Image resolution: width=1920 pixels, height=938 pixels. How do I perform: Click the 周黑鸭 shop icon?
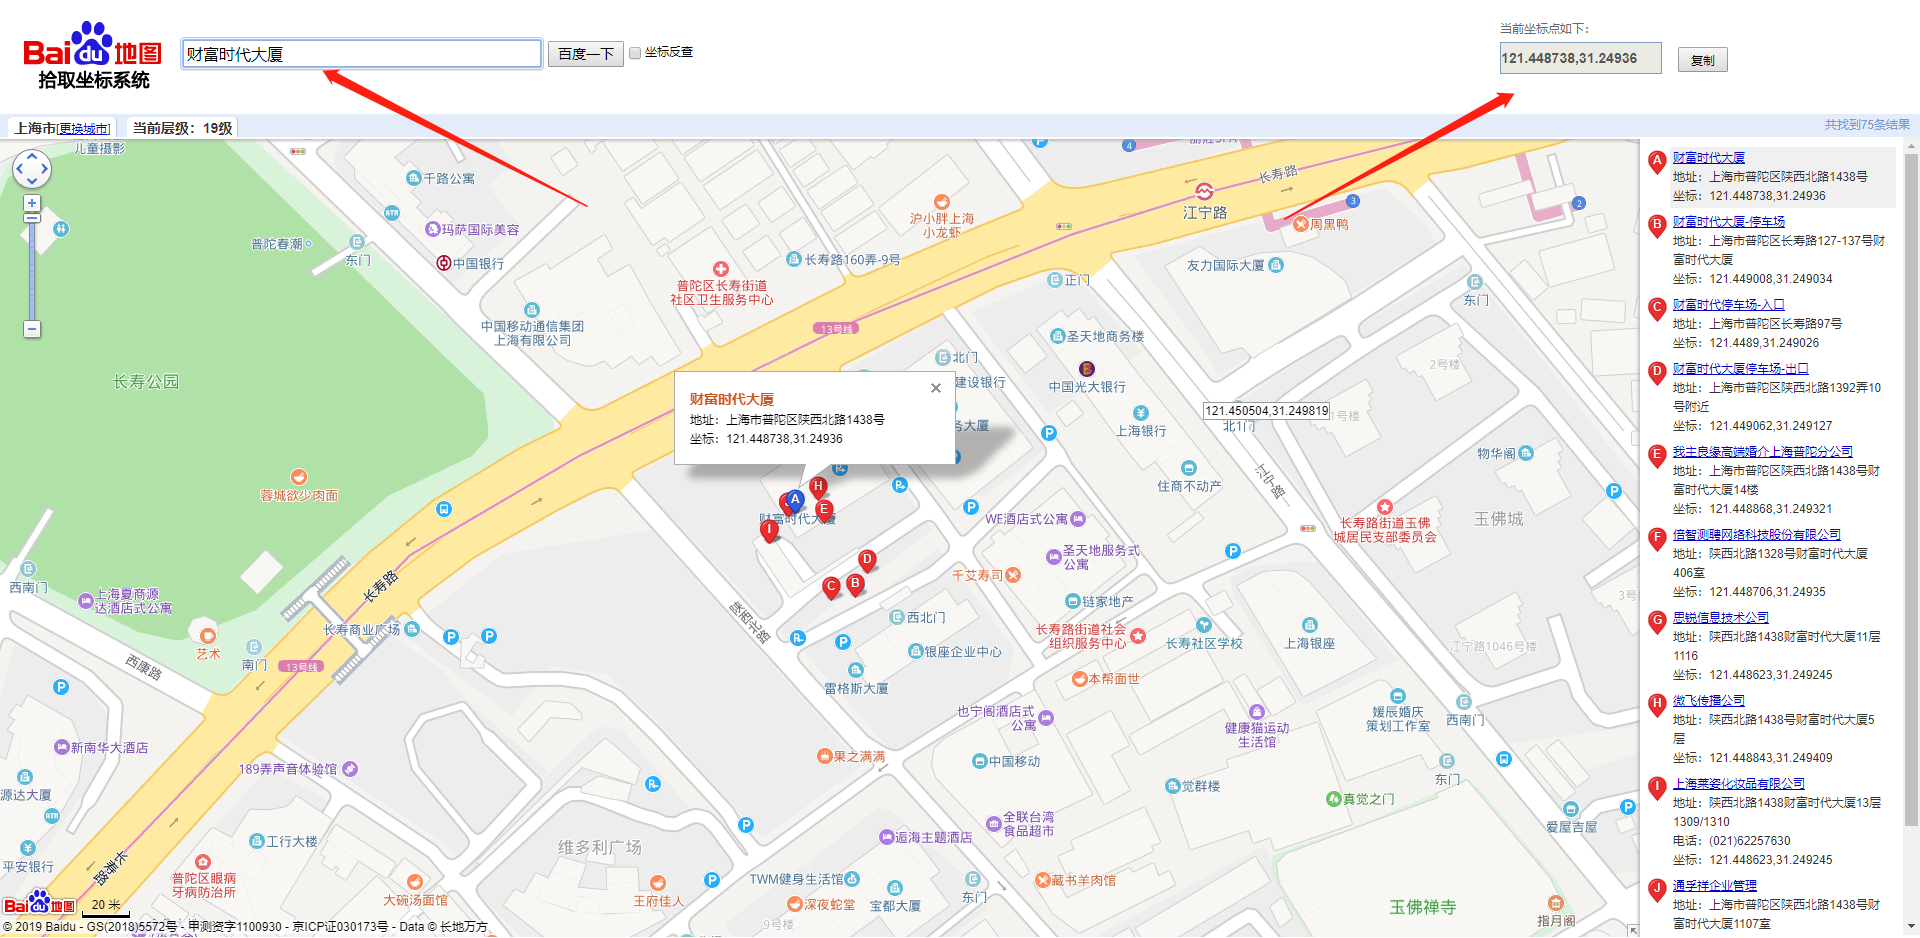click(x=1301, y=224)
